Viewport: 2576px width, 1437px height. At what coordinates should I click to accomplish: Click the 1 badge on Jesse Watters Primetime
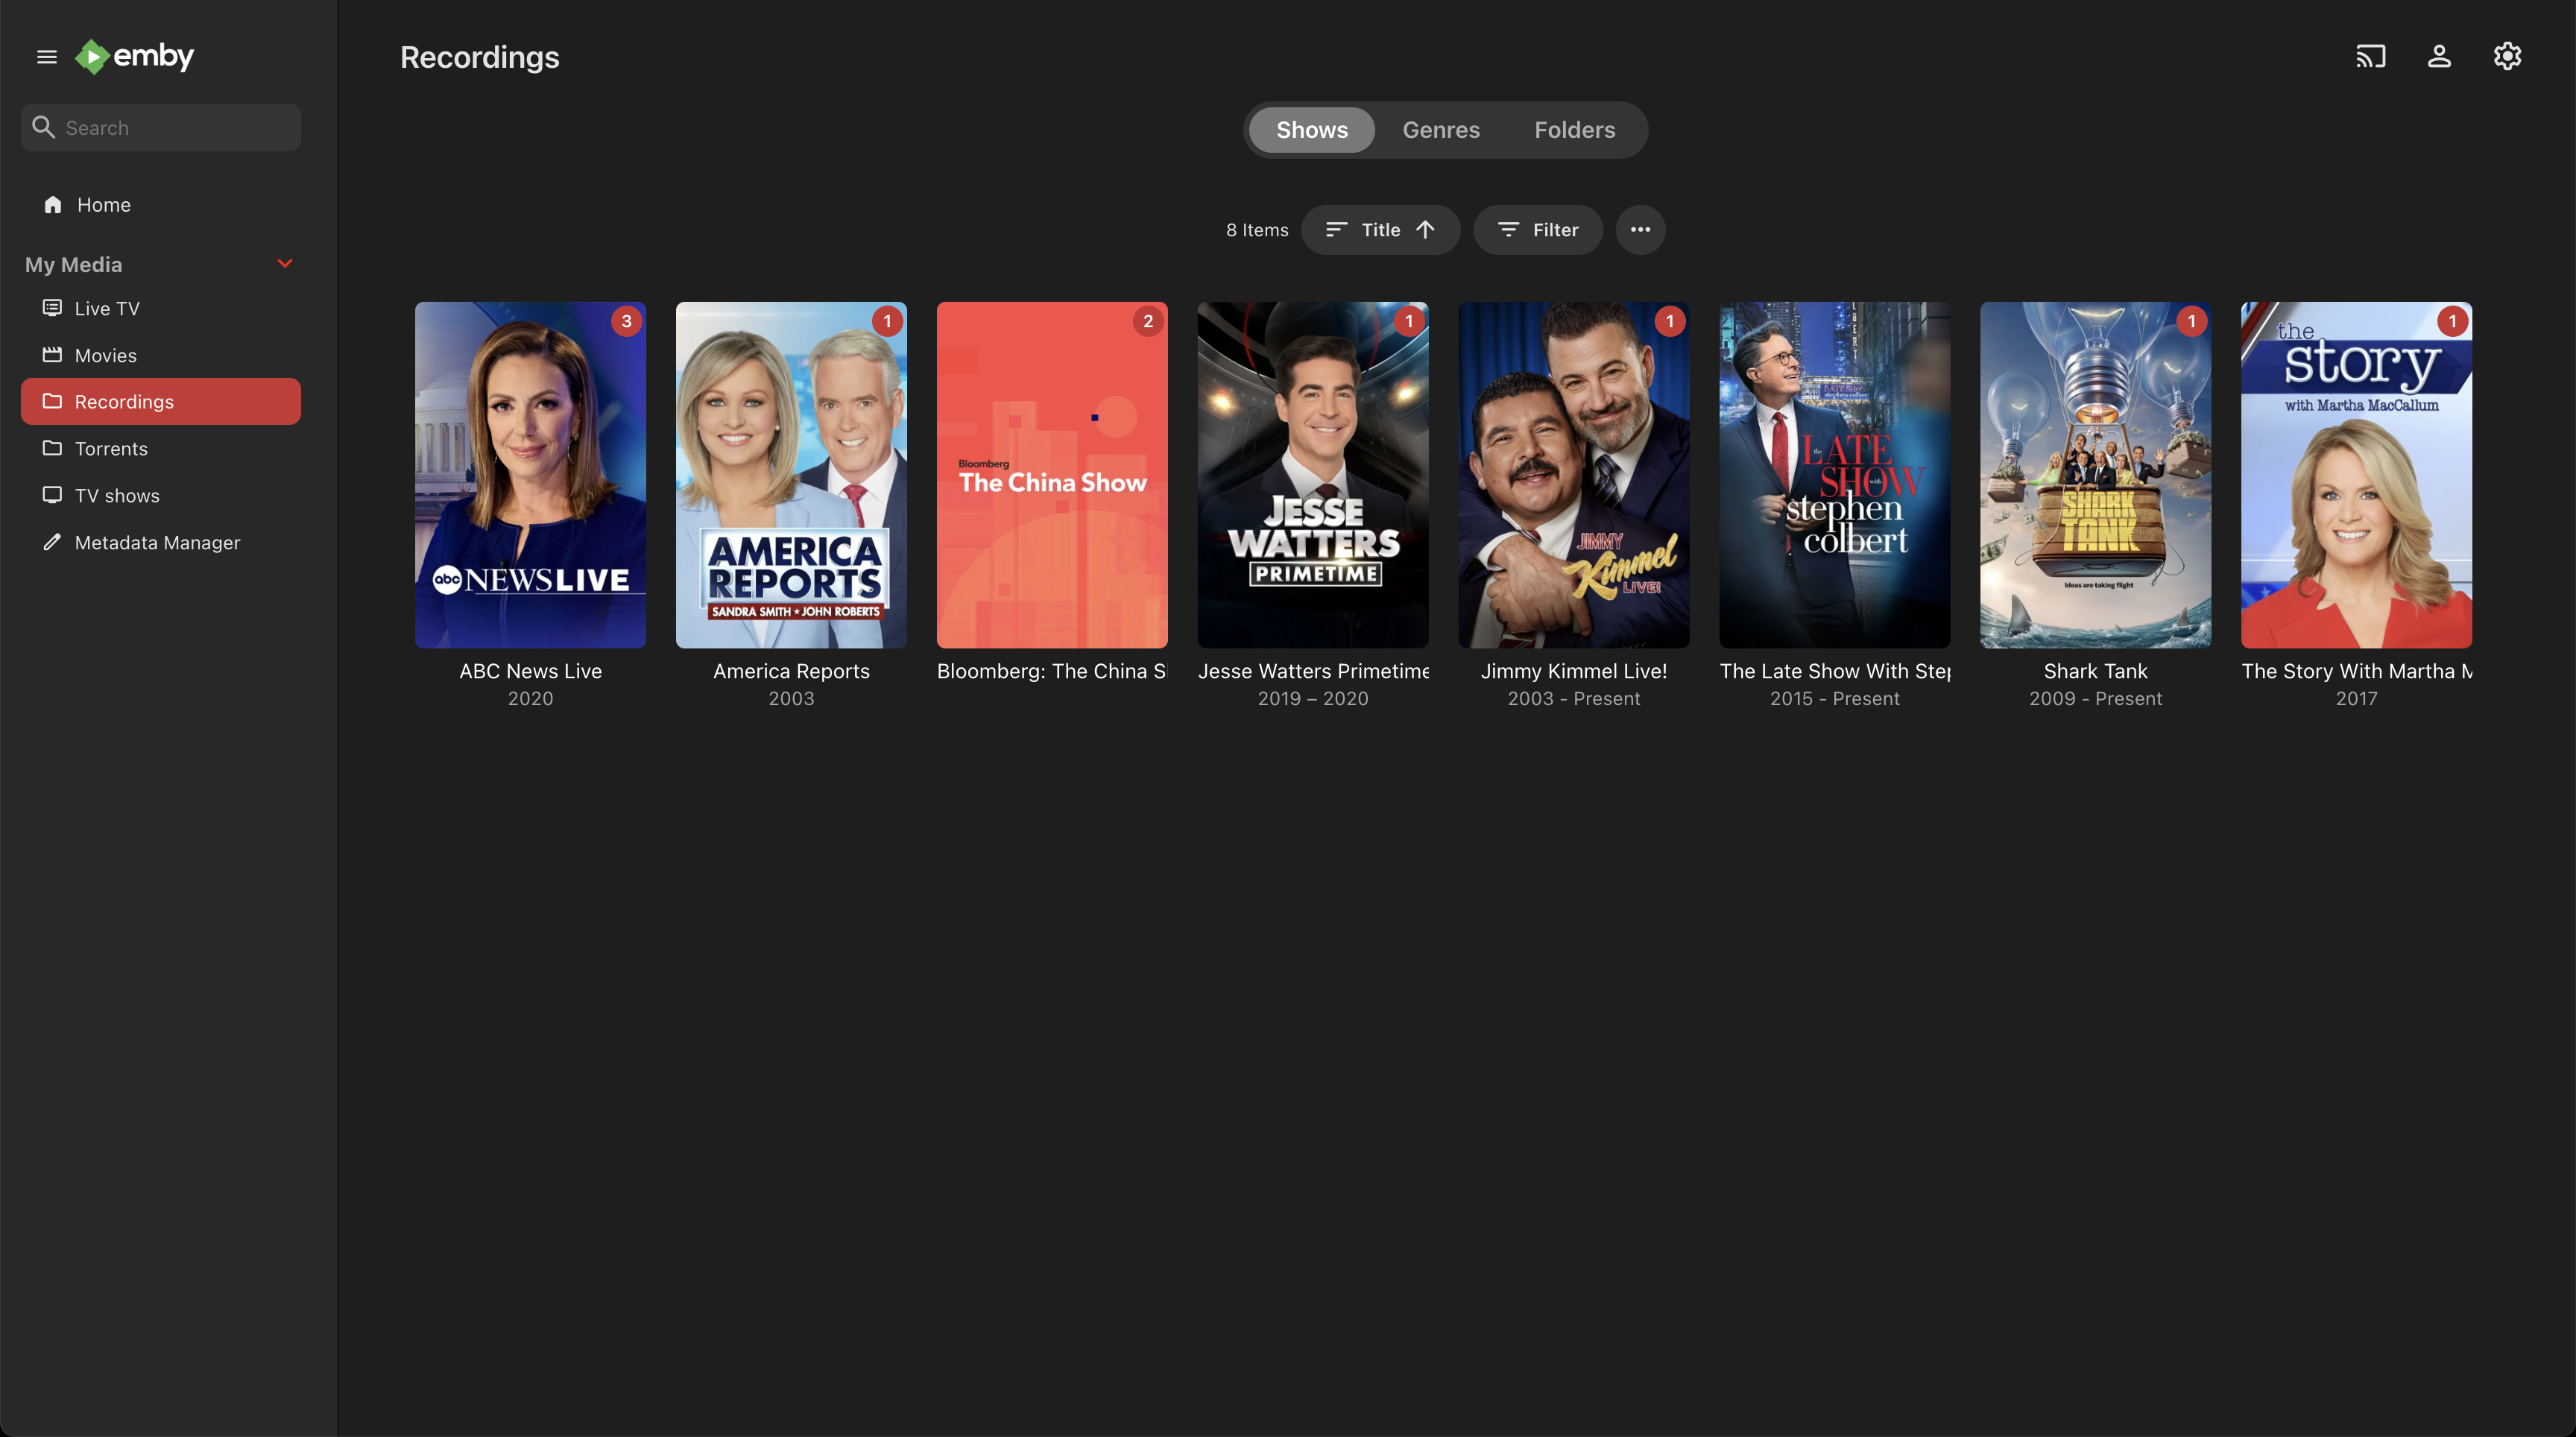(1409, 322)
